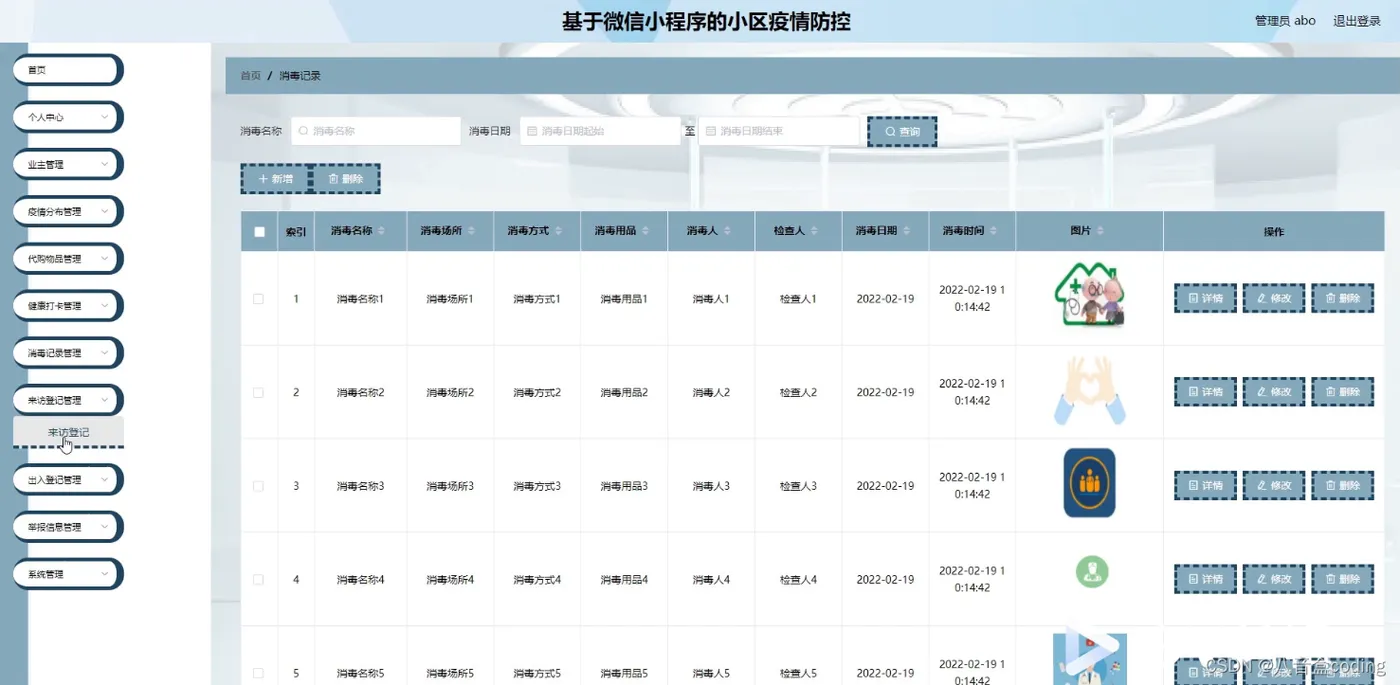Edit 消毒名称2 row via 修改
The height and width of the screenshot is (685, 1400).
1274,392
